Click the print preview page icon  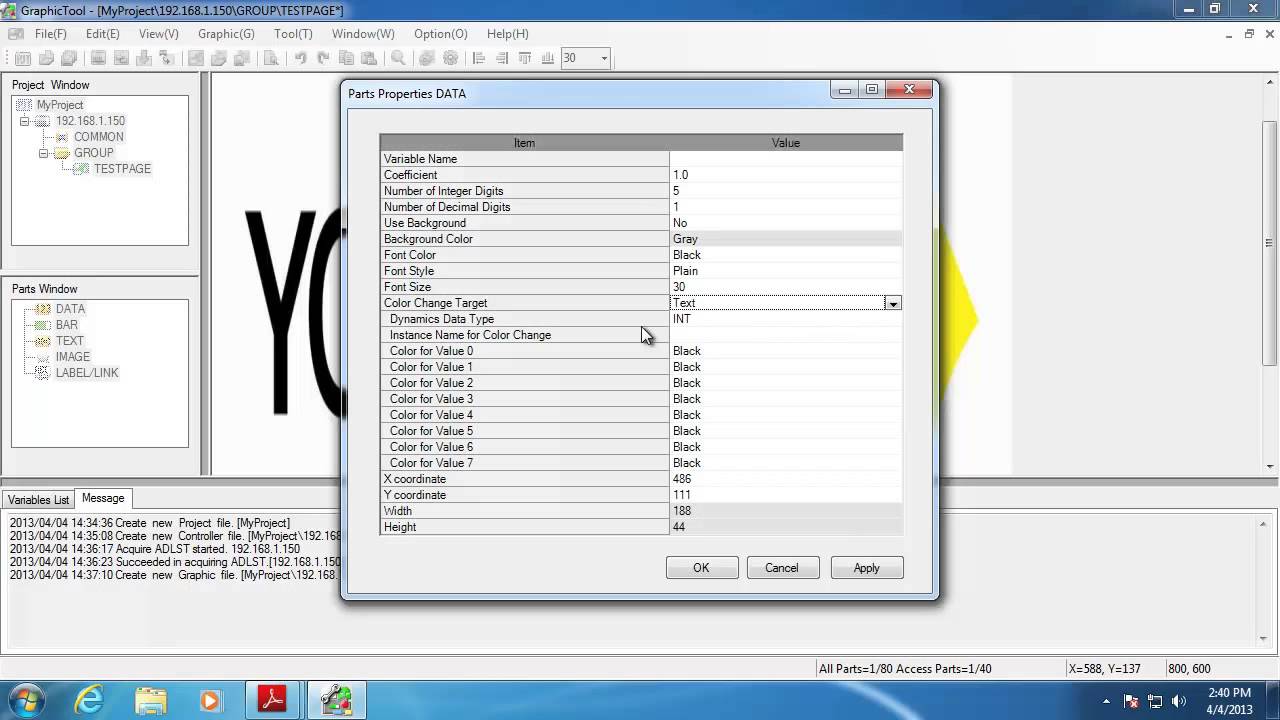271,58
